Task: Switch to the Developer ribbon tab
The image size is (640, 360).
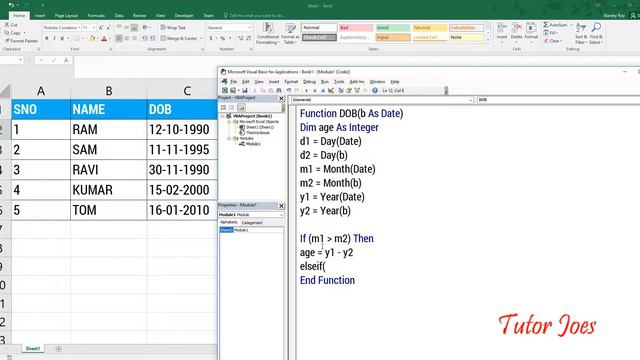Action: click(184, 16)
